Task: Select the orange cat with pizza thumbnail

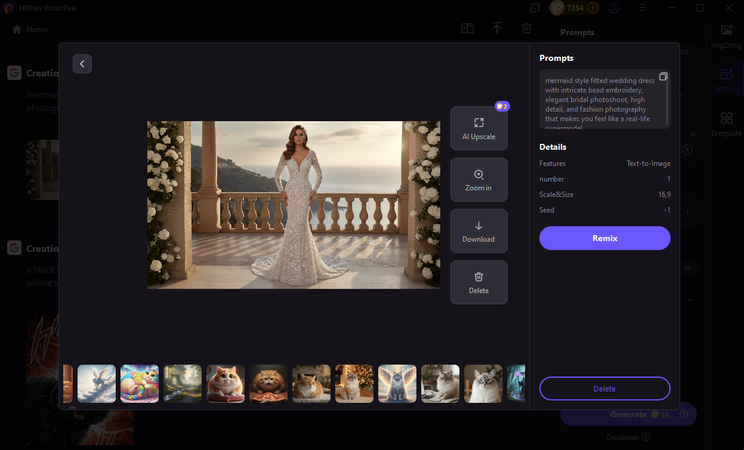Action: pyautogui.click(x=269, y=384)
